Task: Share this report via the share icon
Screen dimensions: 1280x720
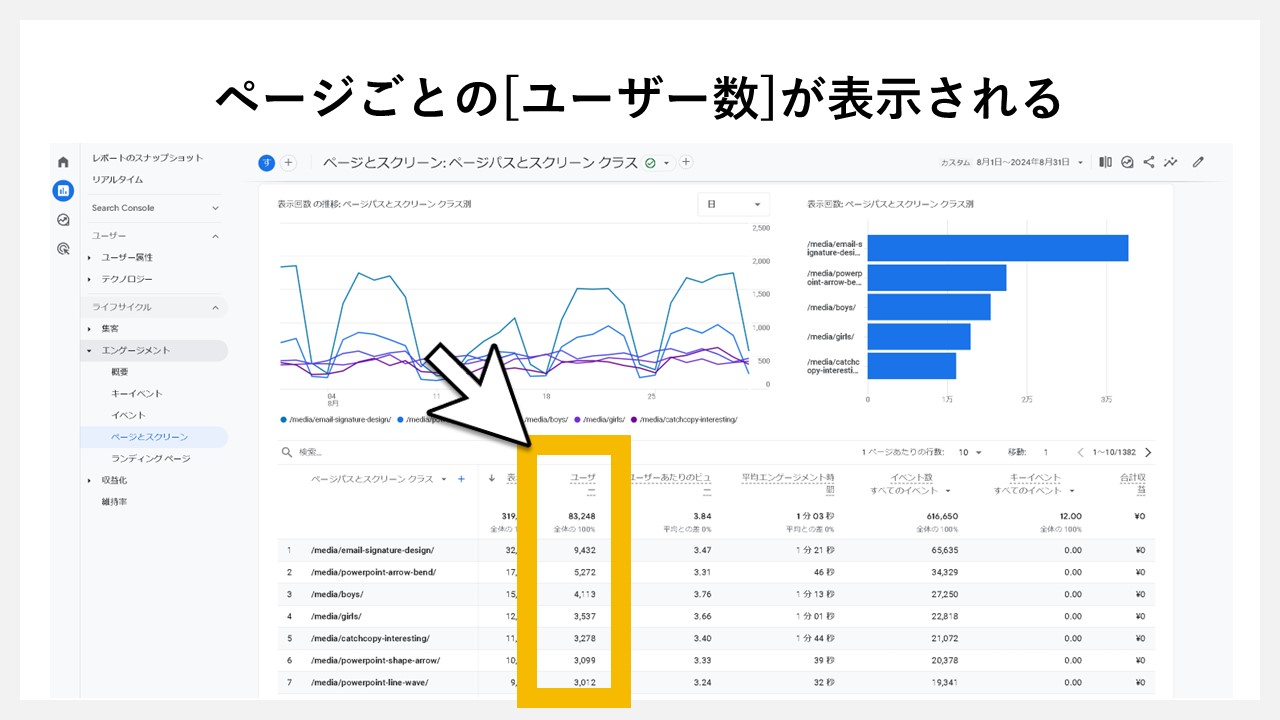Action: 1148,162
